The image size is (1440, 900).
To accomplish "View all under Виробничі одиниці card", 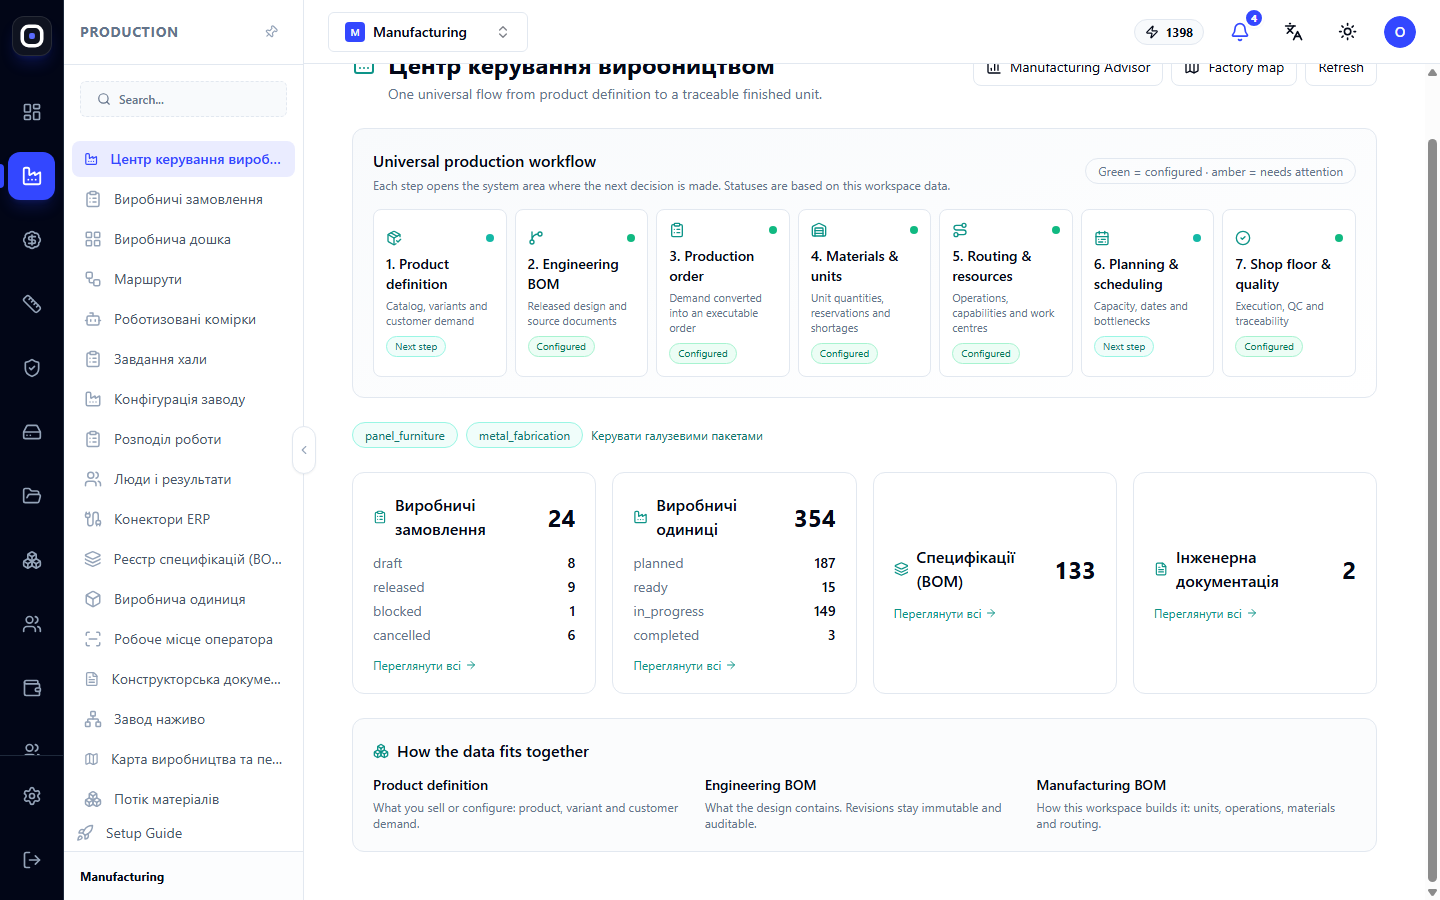I will coord(684,665).
